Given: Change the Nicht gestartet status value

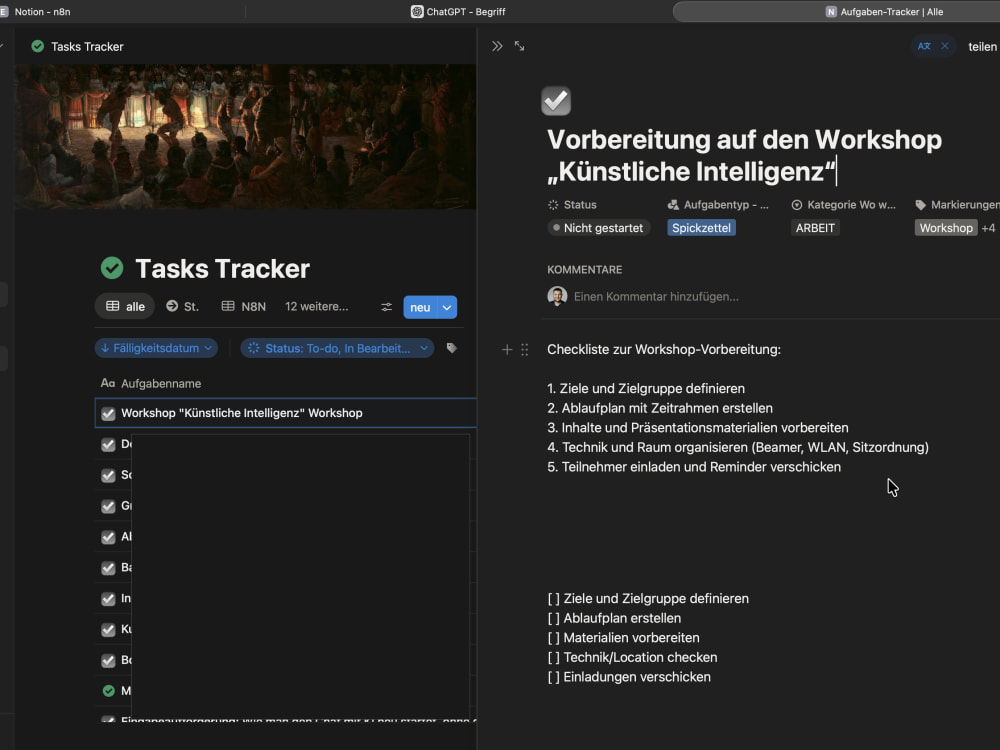Looking at the screenshot, I should click(x=598, y=228).
